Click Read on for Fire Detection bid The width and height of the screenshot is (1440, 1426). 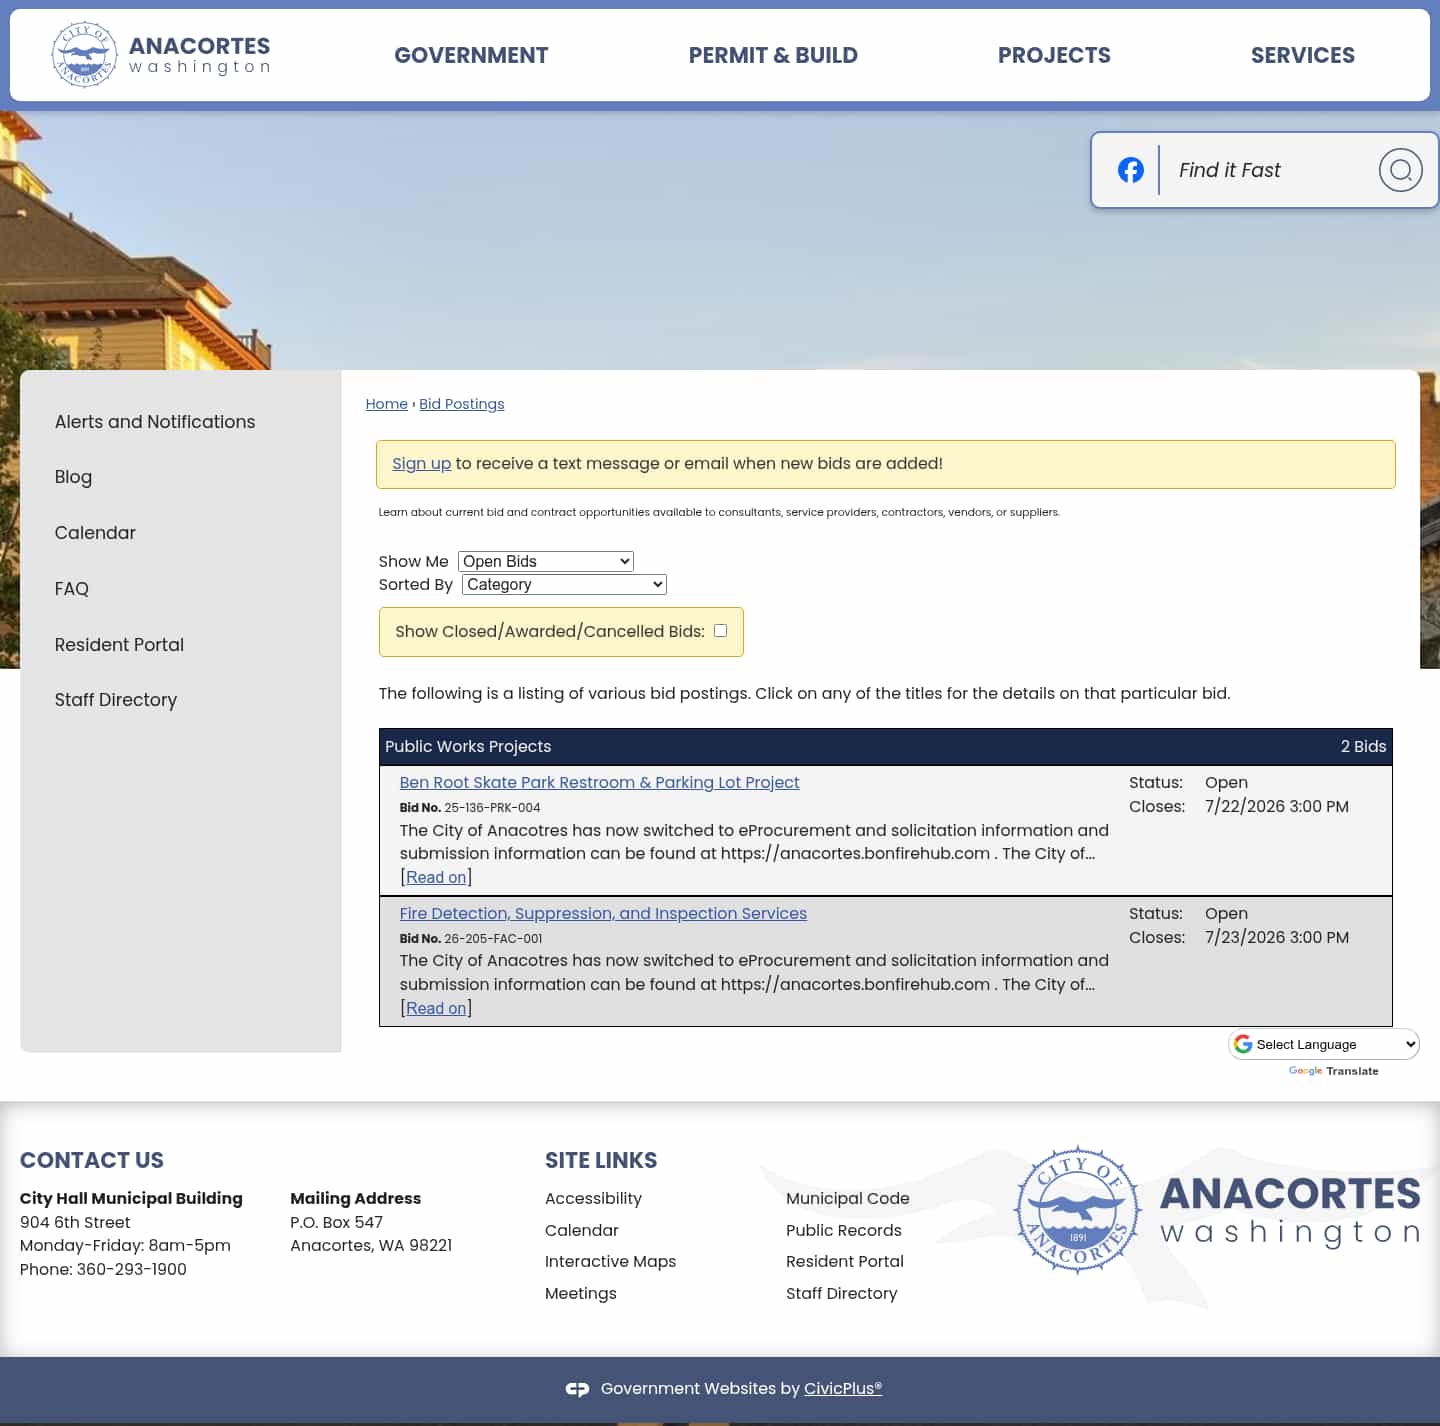pos(436,1008)
